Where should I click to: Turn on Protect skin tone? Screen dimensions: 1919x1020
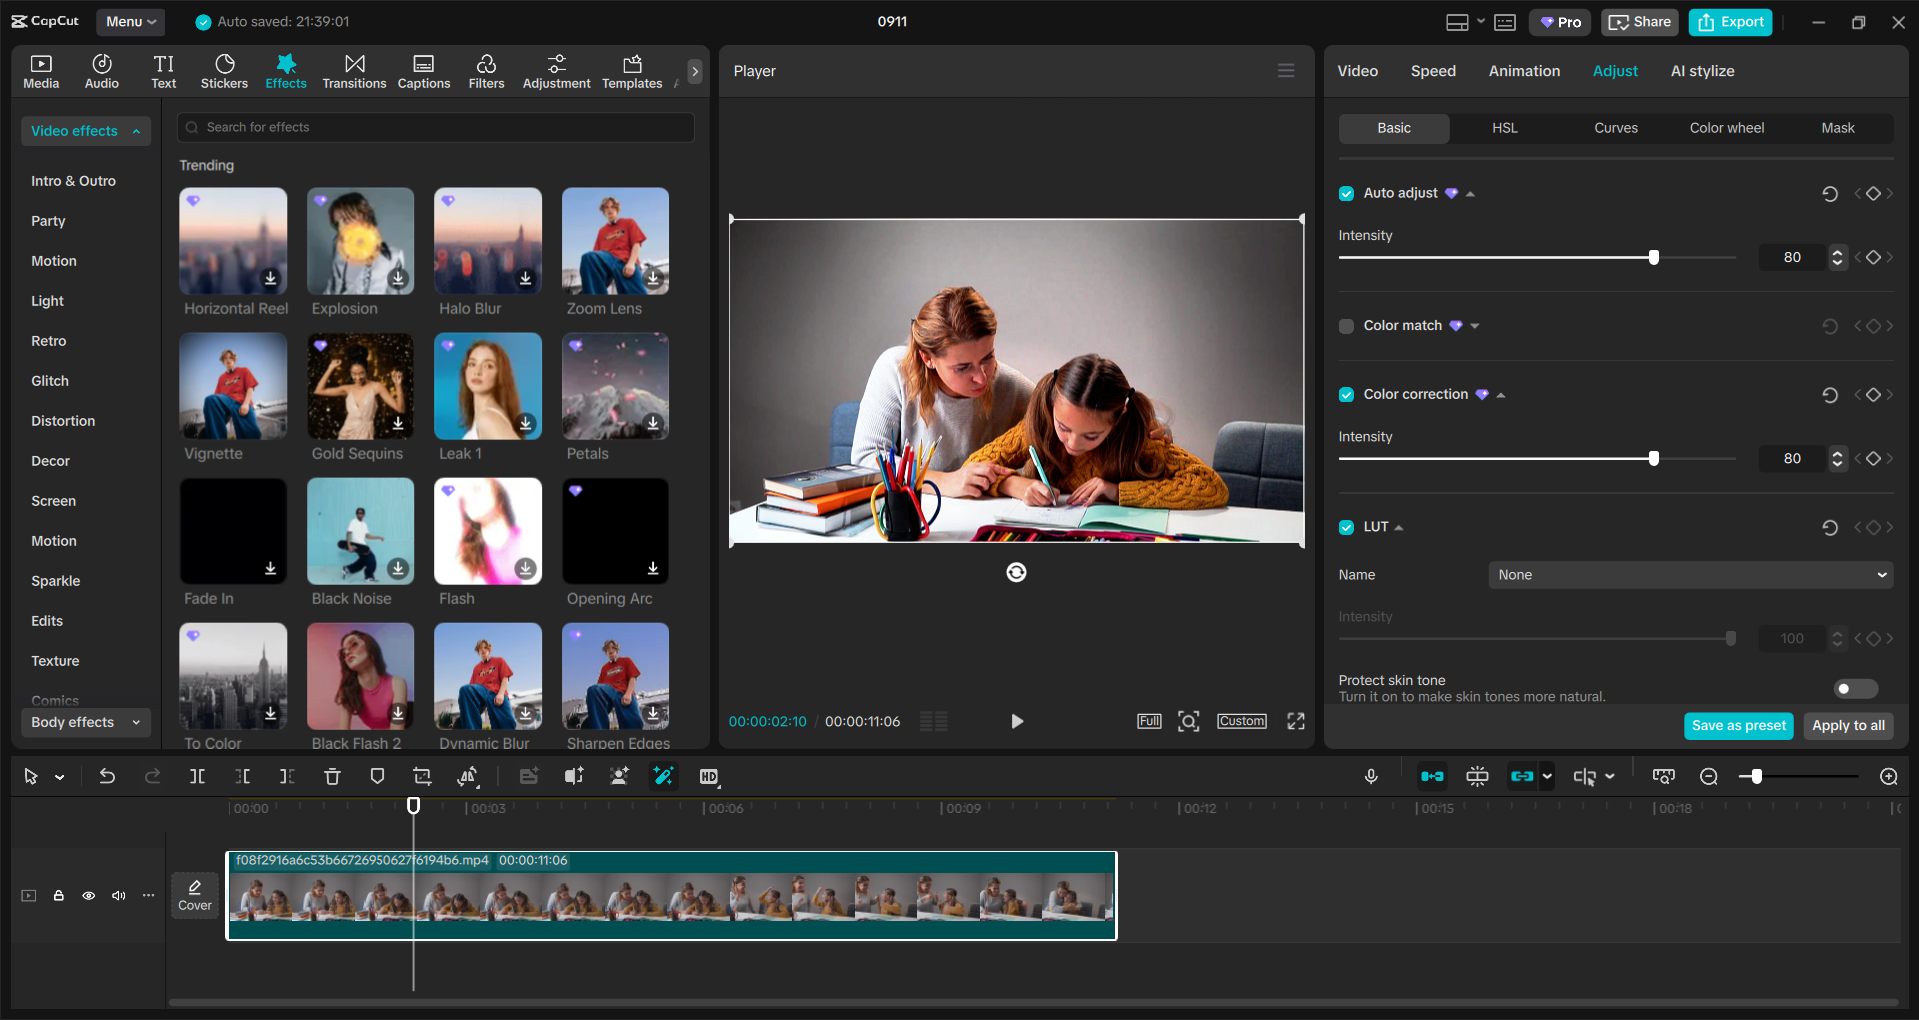[x=1855, y=689]
